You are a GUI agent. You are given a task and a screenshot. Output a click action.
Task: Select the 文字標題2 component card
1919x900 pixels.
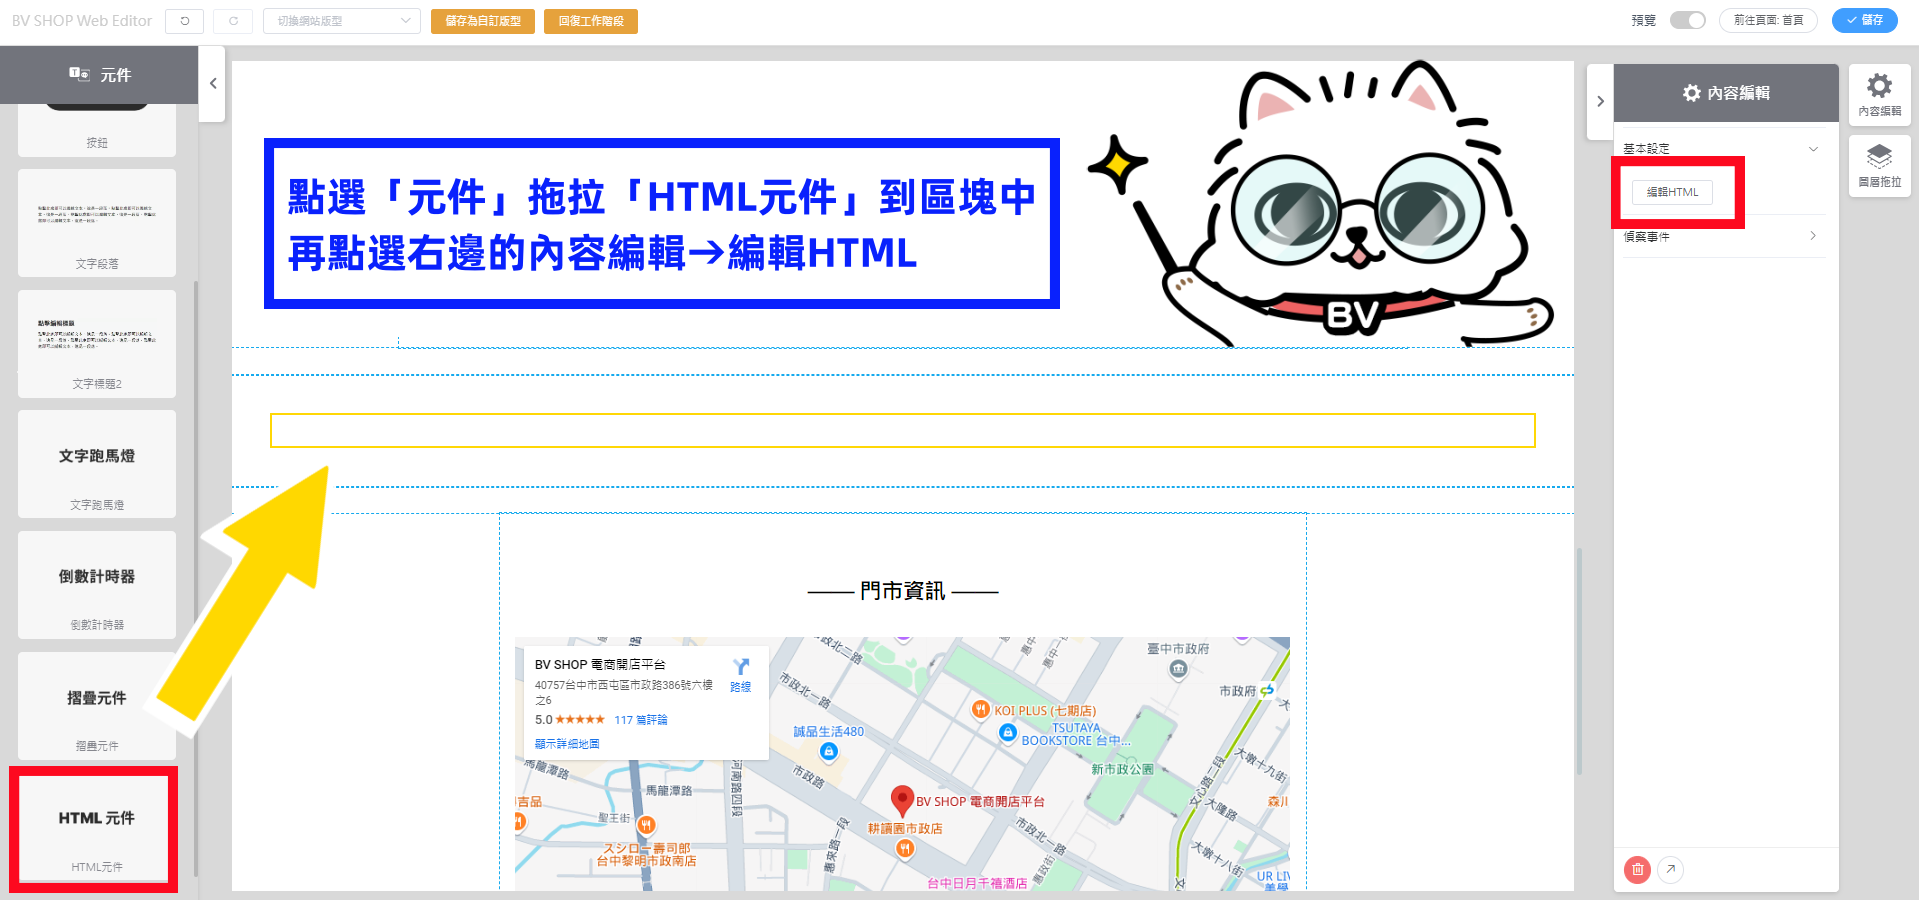pyautogui.click(x=97, y=343)
